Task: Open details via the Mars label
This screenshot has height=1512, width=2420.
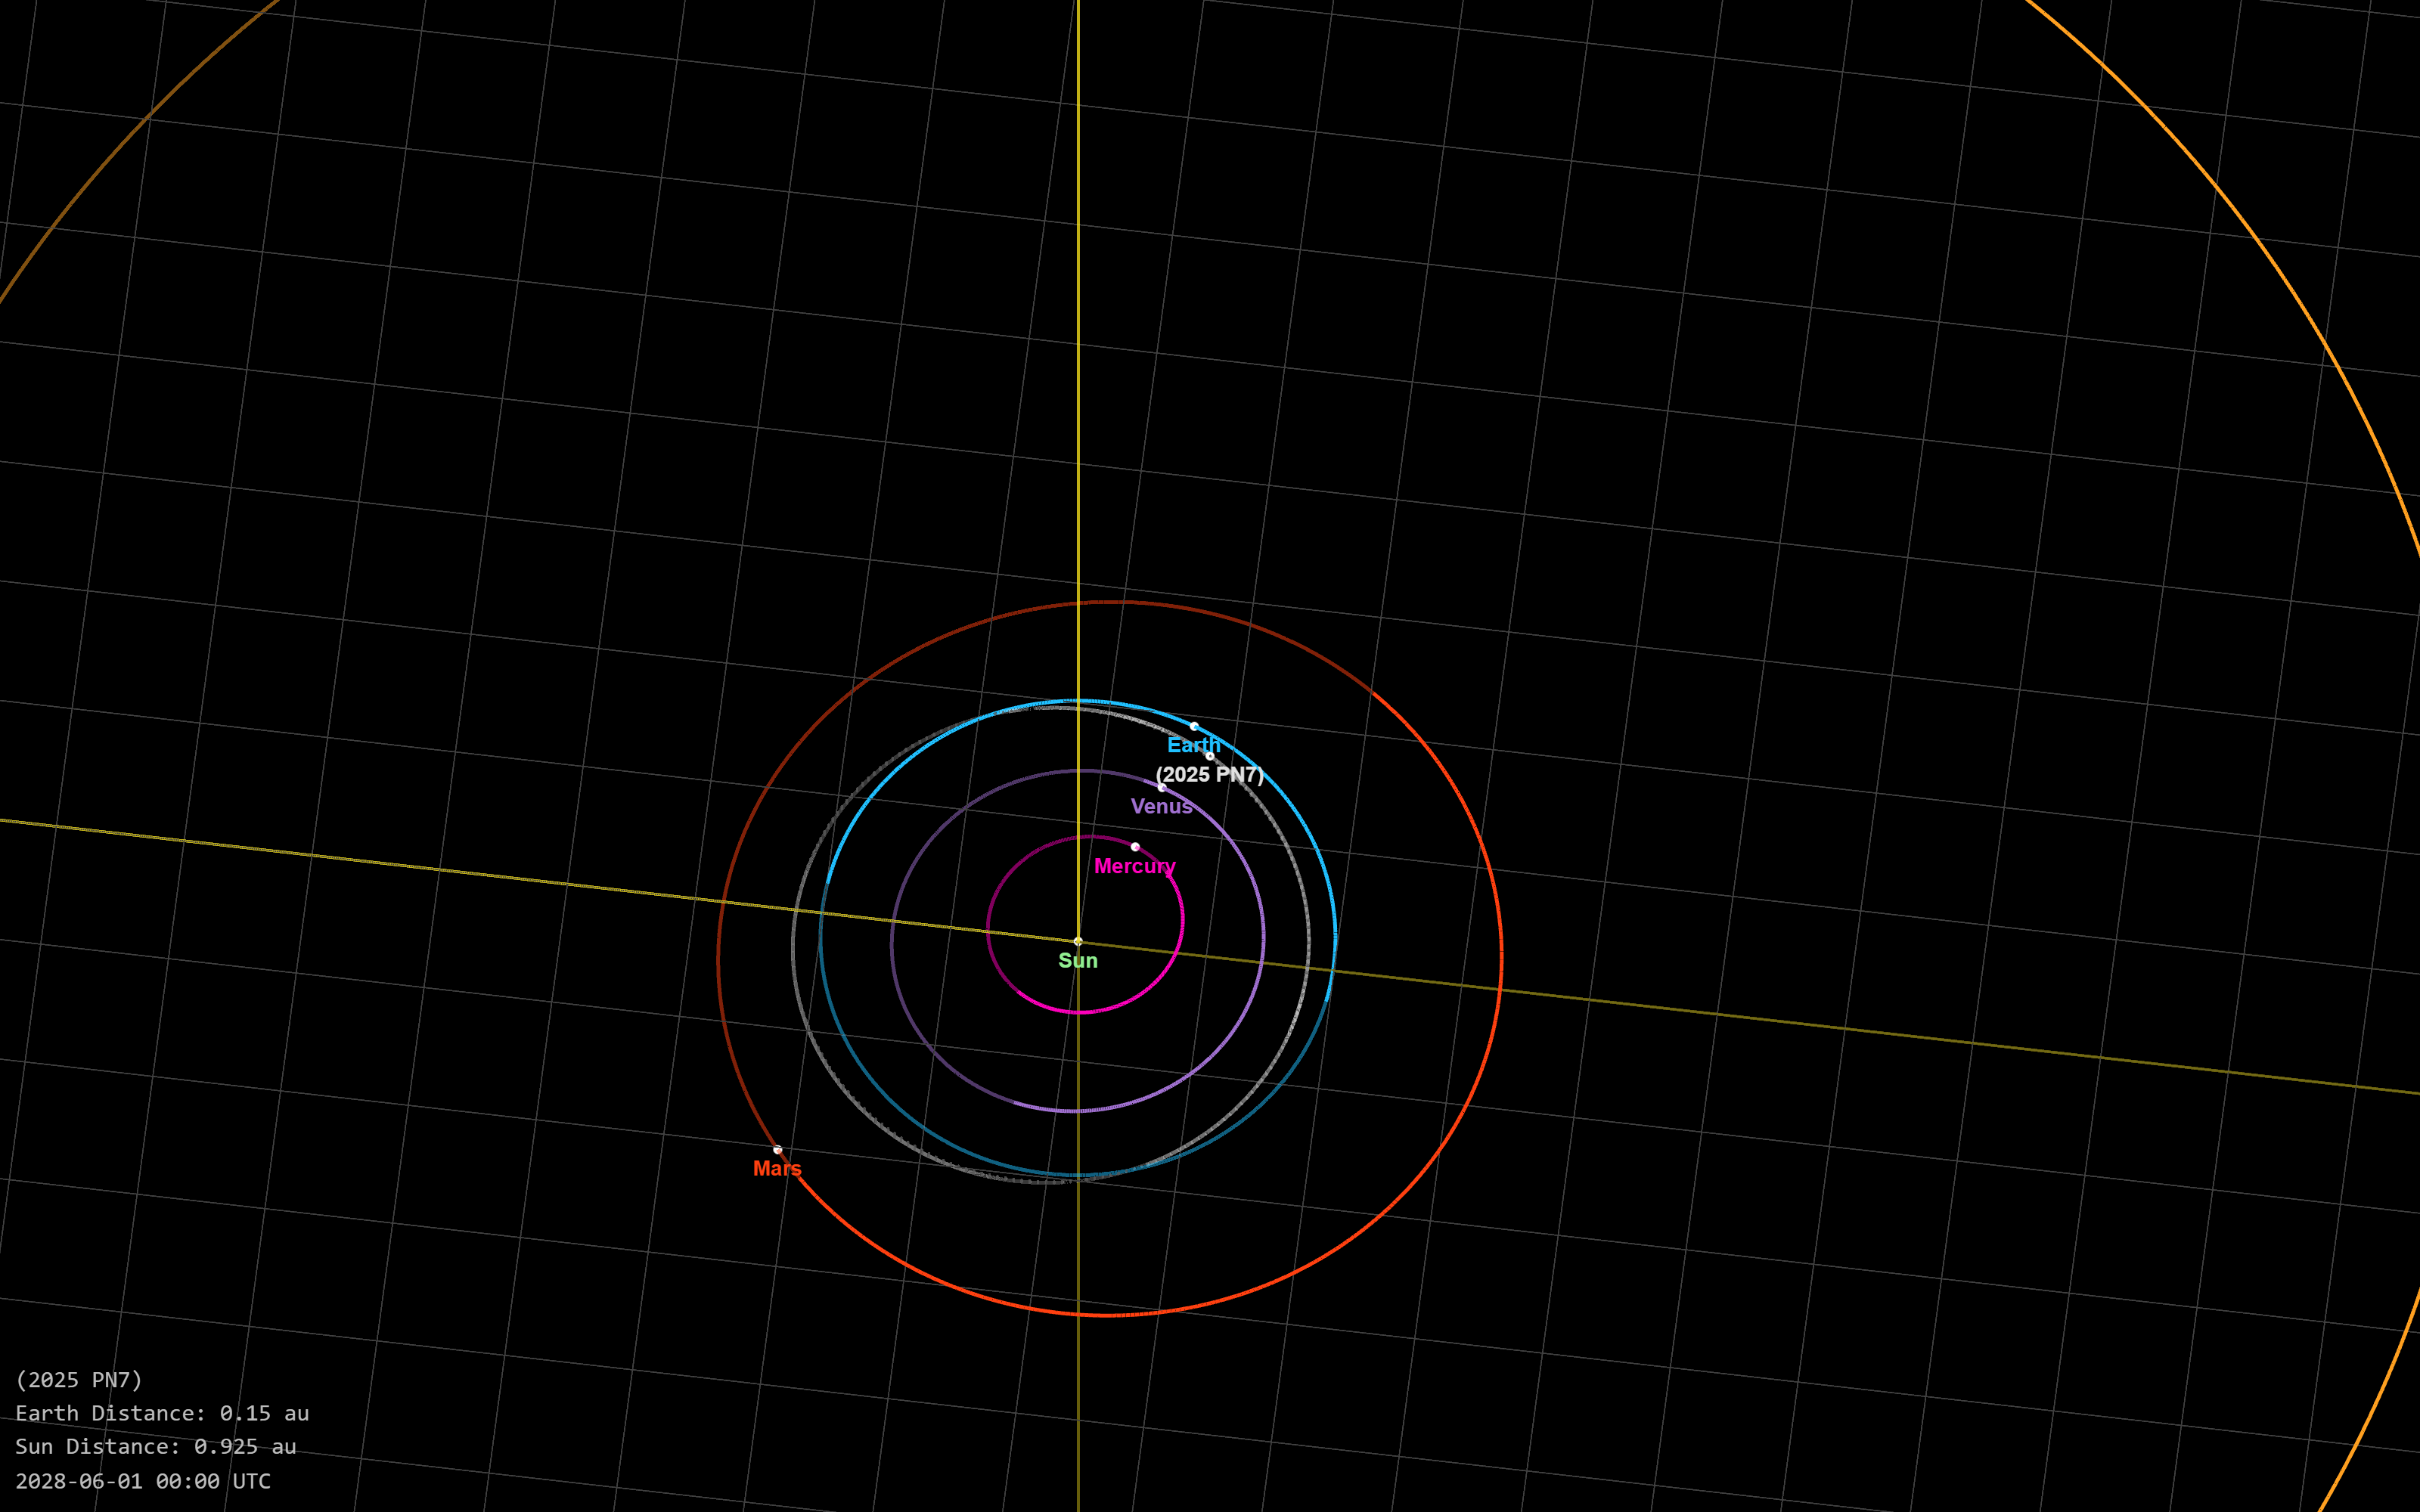Action: [x=777, y=1168]
